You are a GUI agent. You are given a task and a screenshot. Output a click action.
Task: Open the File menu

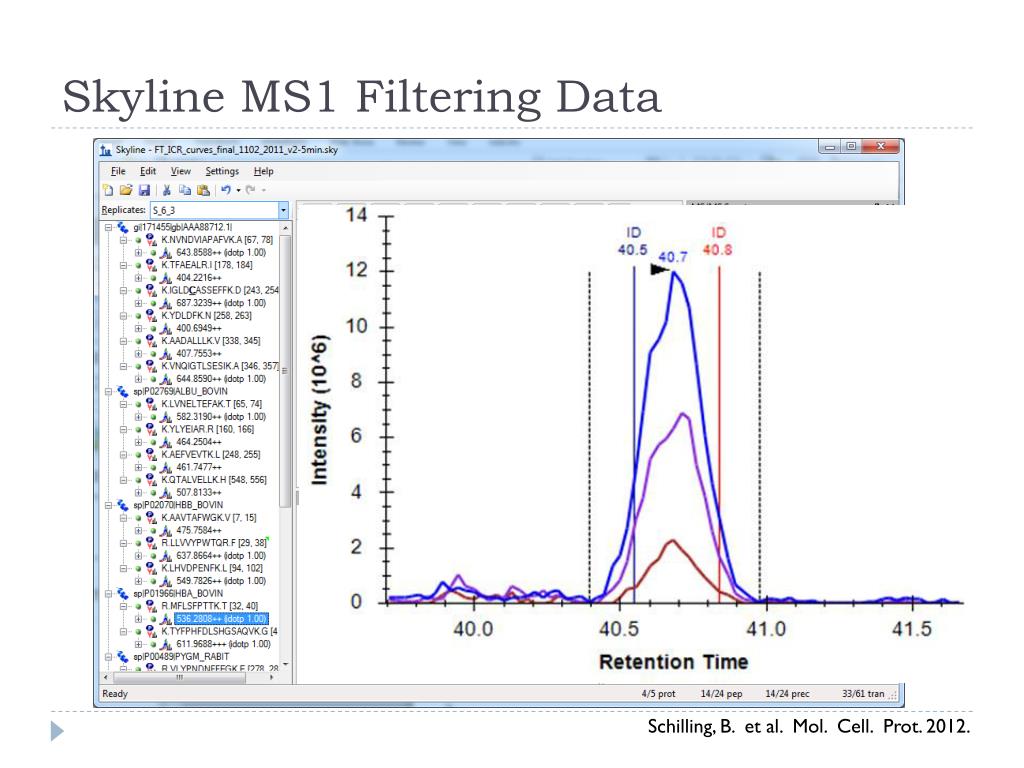(118, 171)
